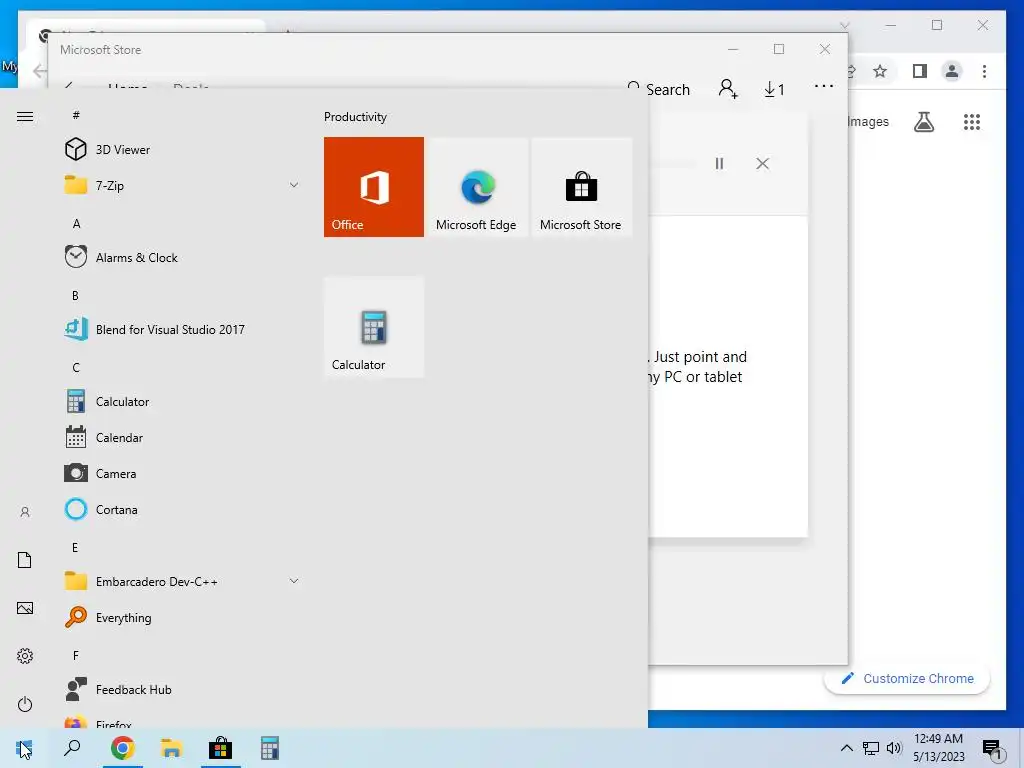Image resolution: width=1024 pixels, height=768 pixels.
Task: Cancel the download with X in Store
Action: click(762, 163)
